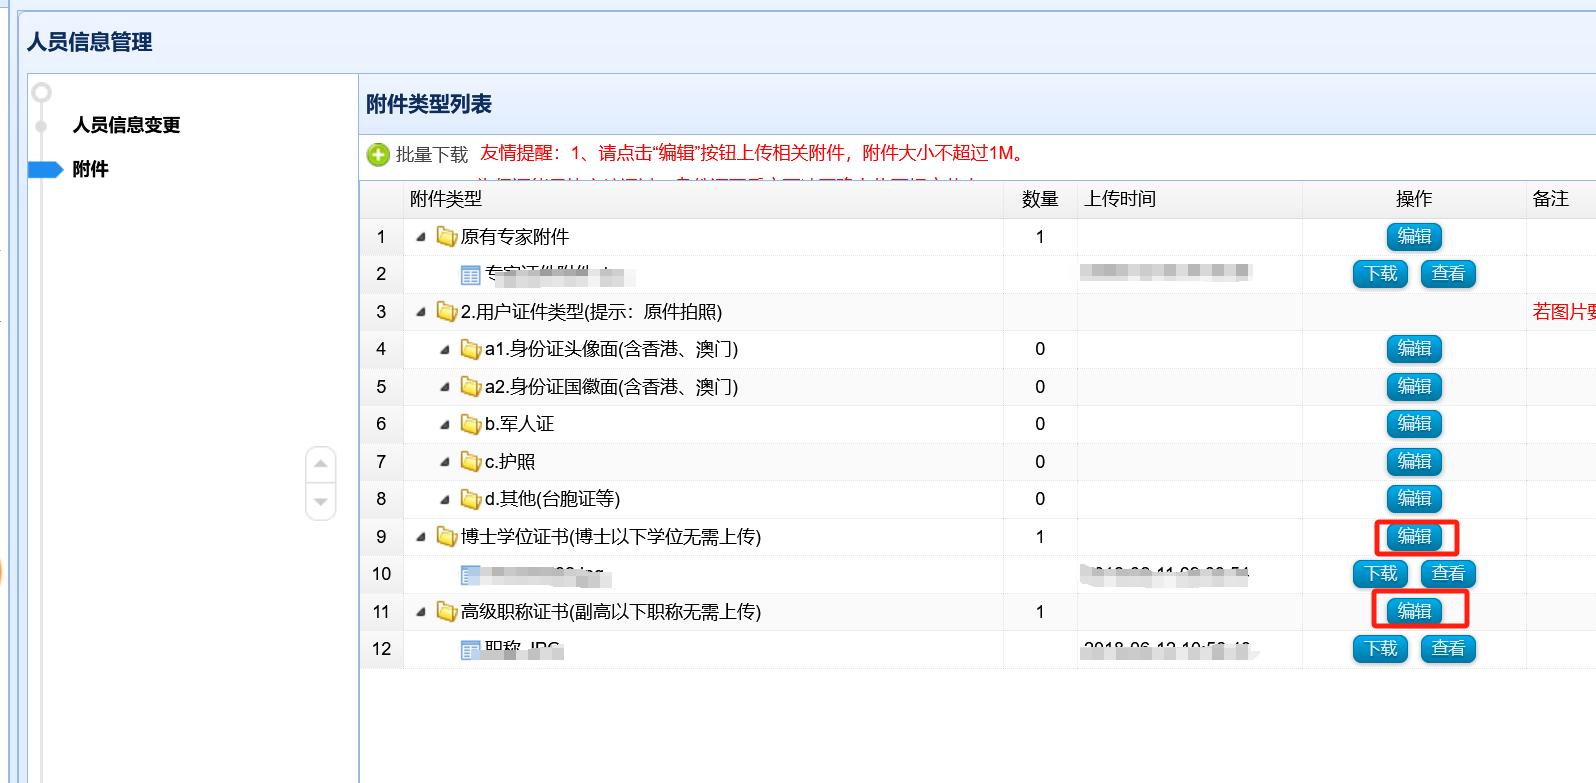This screenshot has width=1596, height=783.
Task: Click the file icon in row 12
Action: pos(471,650)
